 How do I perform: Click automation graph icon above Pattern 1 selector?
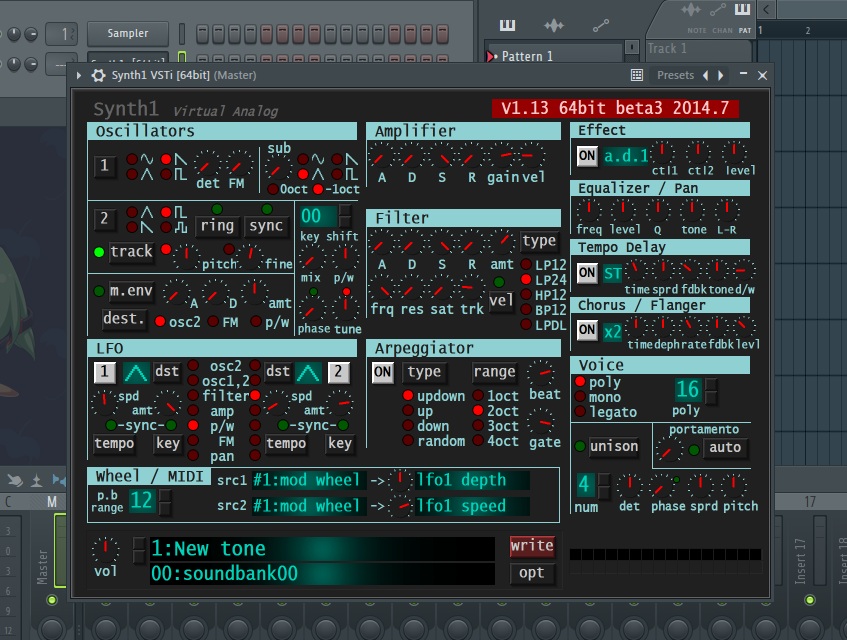click(x=601, y=25)
